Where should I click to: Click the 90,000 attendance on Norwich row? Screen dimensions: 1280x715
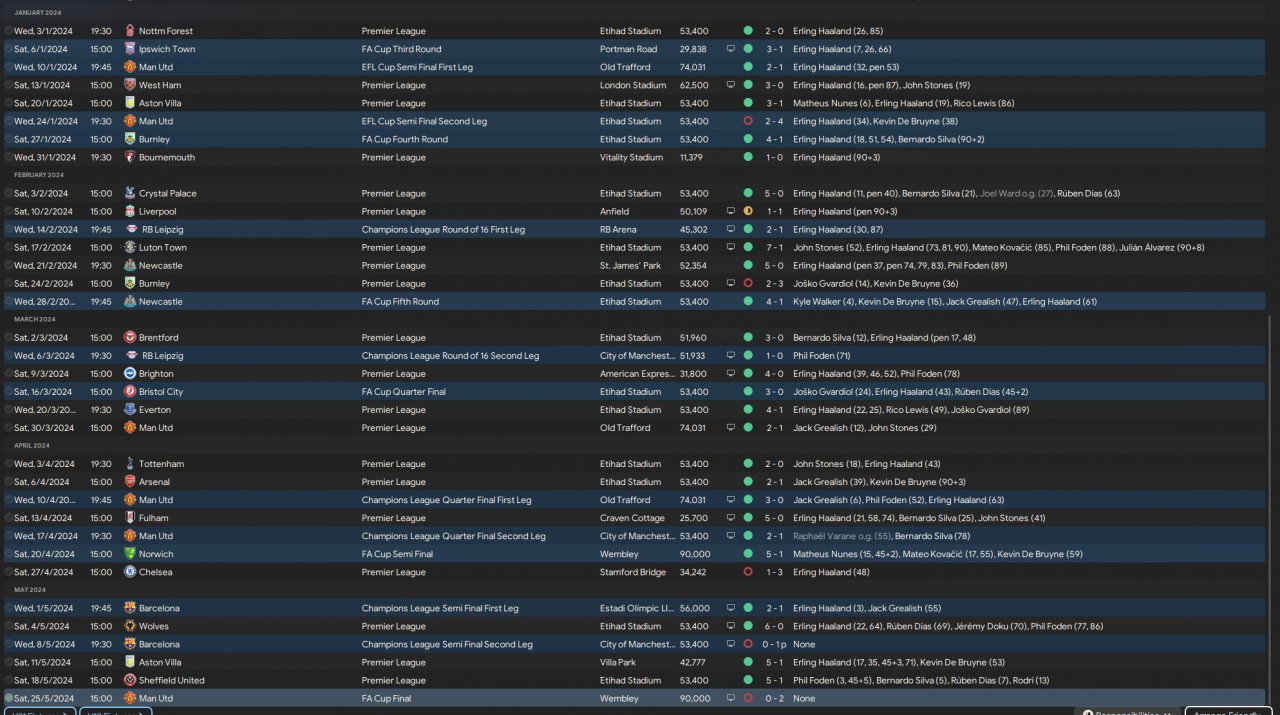[x=694, y=554]
